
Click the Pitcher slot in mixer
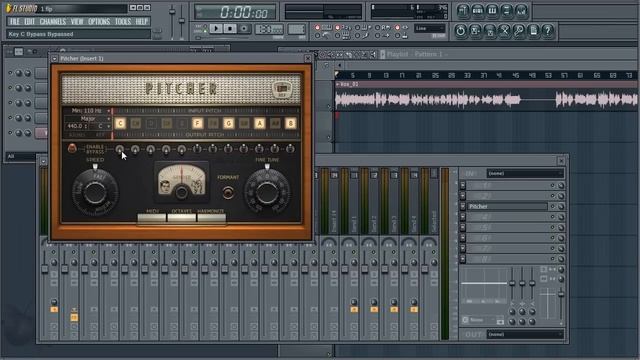pyautogui.click(x=507, y=207)
